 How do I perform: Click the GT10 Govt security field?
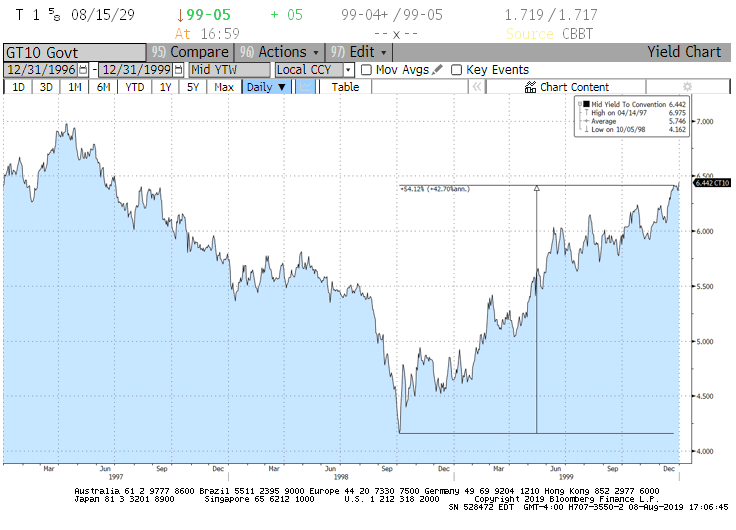tap(75, 52)
